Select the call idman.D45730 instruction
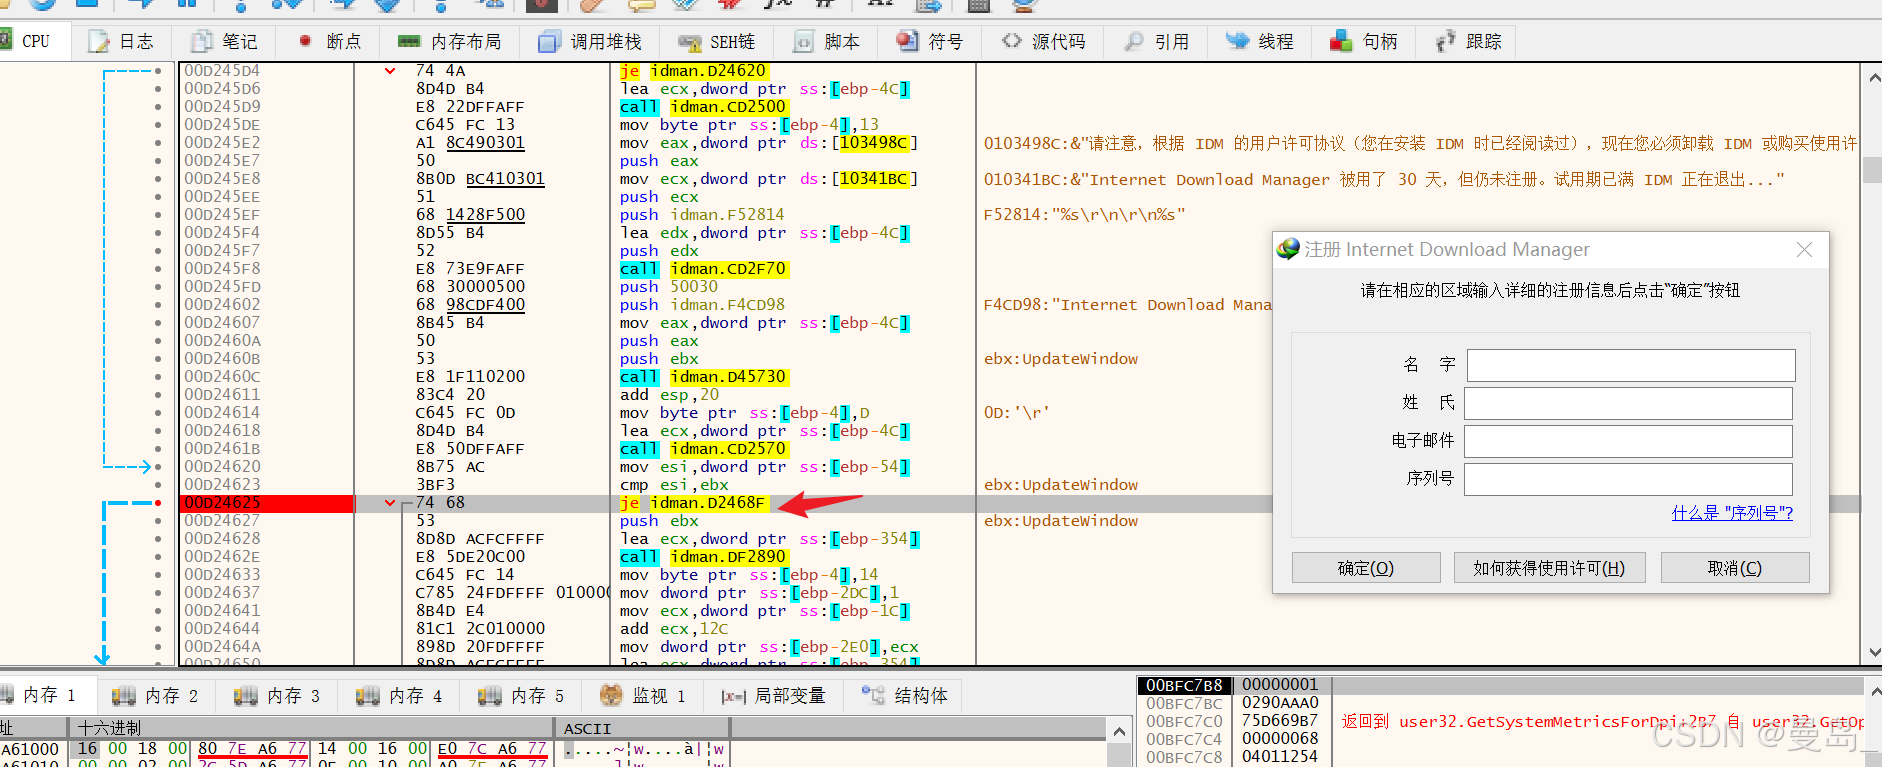This screenshot has height=767, width=1882. [x=703, y=377]
